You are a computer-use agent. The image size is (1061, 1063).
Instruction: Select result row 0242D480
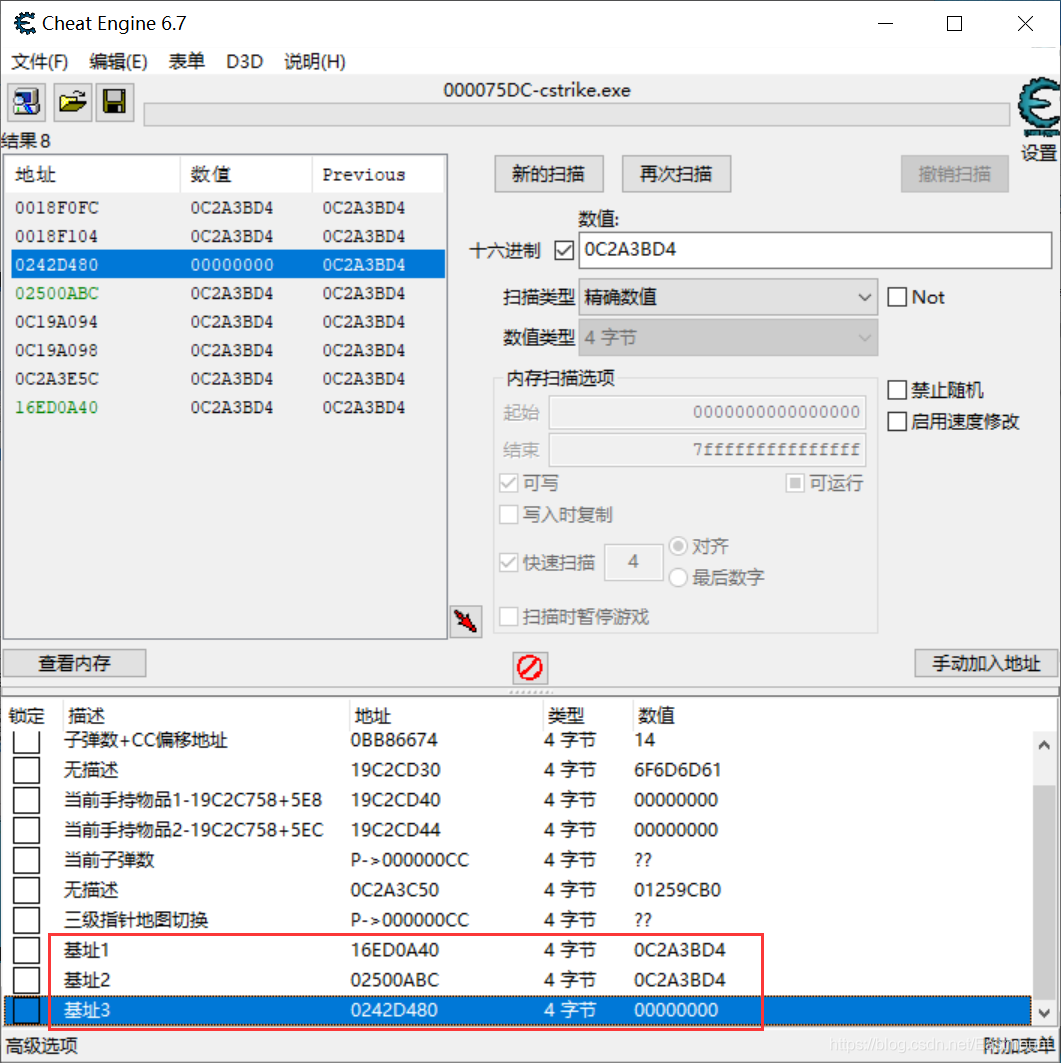[x=228, y=265]
